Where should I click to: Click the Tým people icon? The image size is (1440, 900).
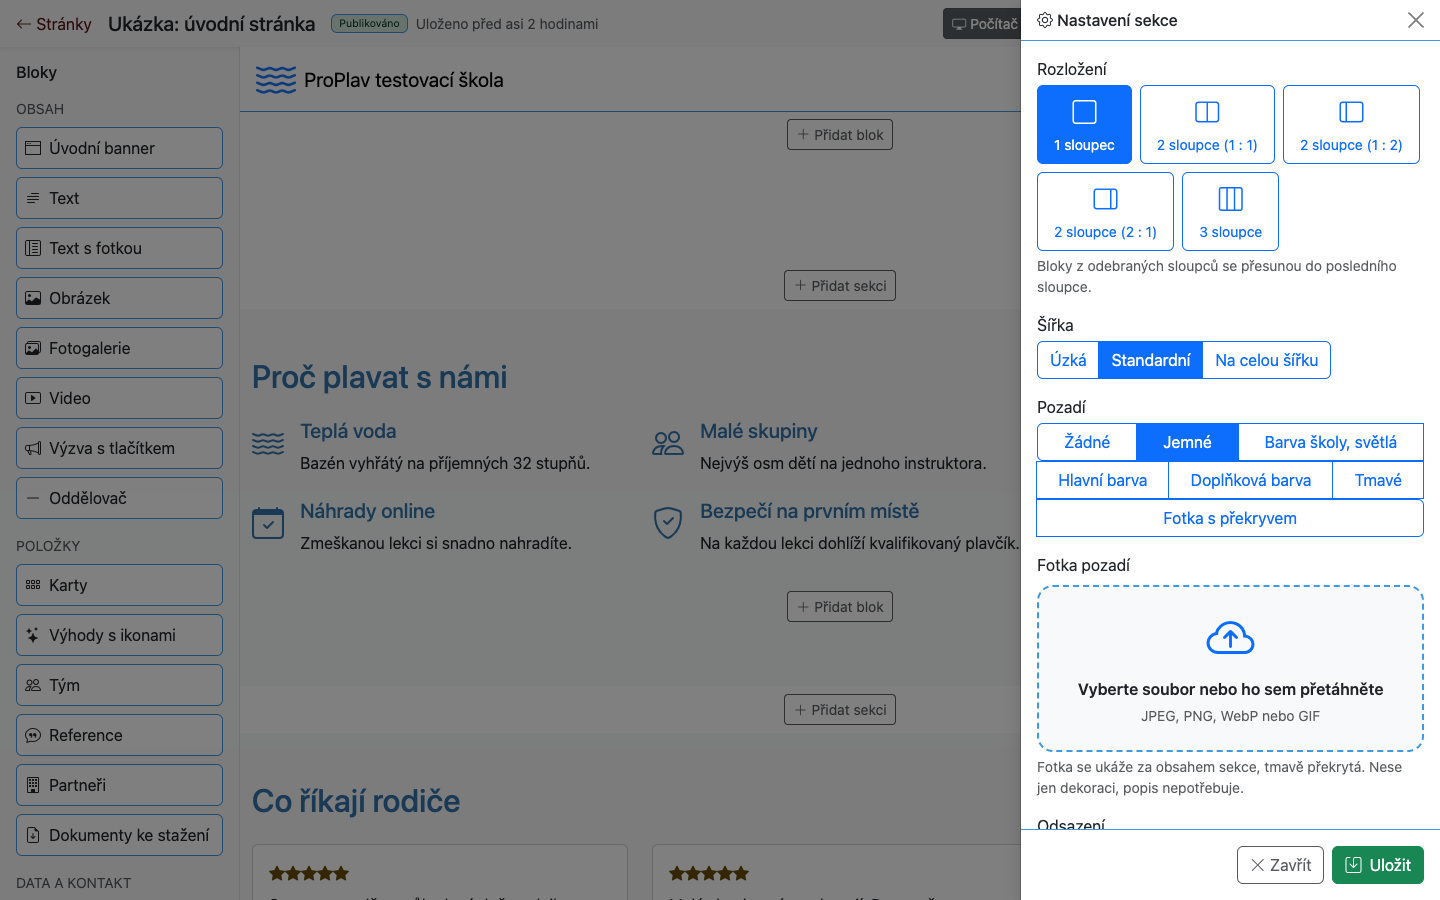click(x=33, y=685)
